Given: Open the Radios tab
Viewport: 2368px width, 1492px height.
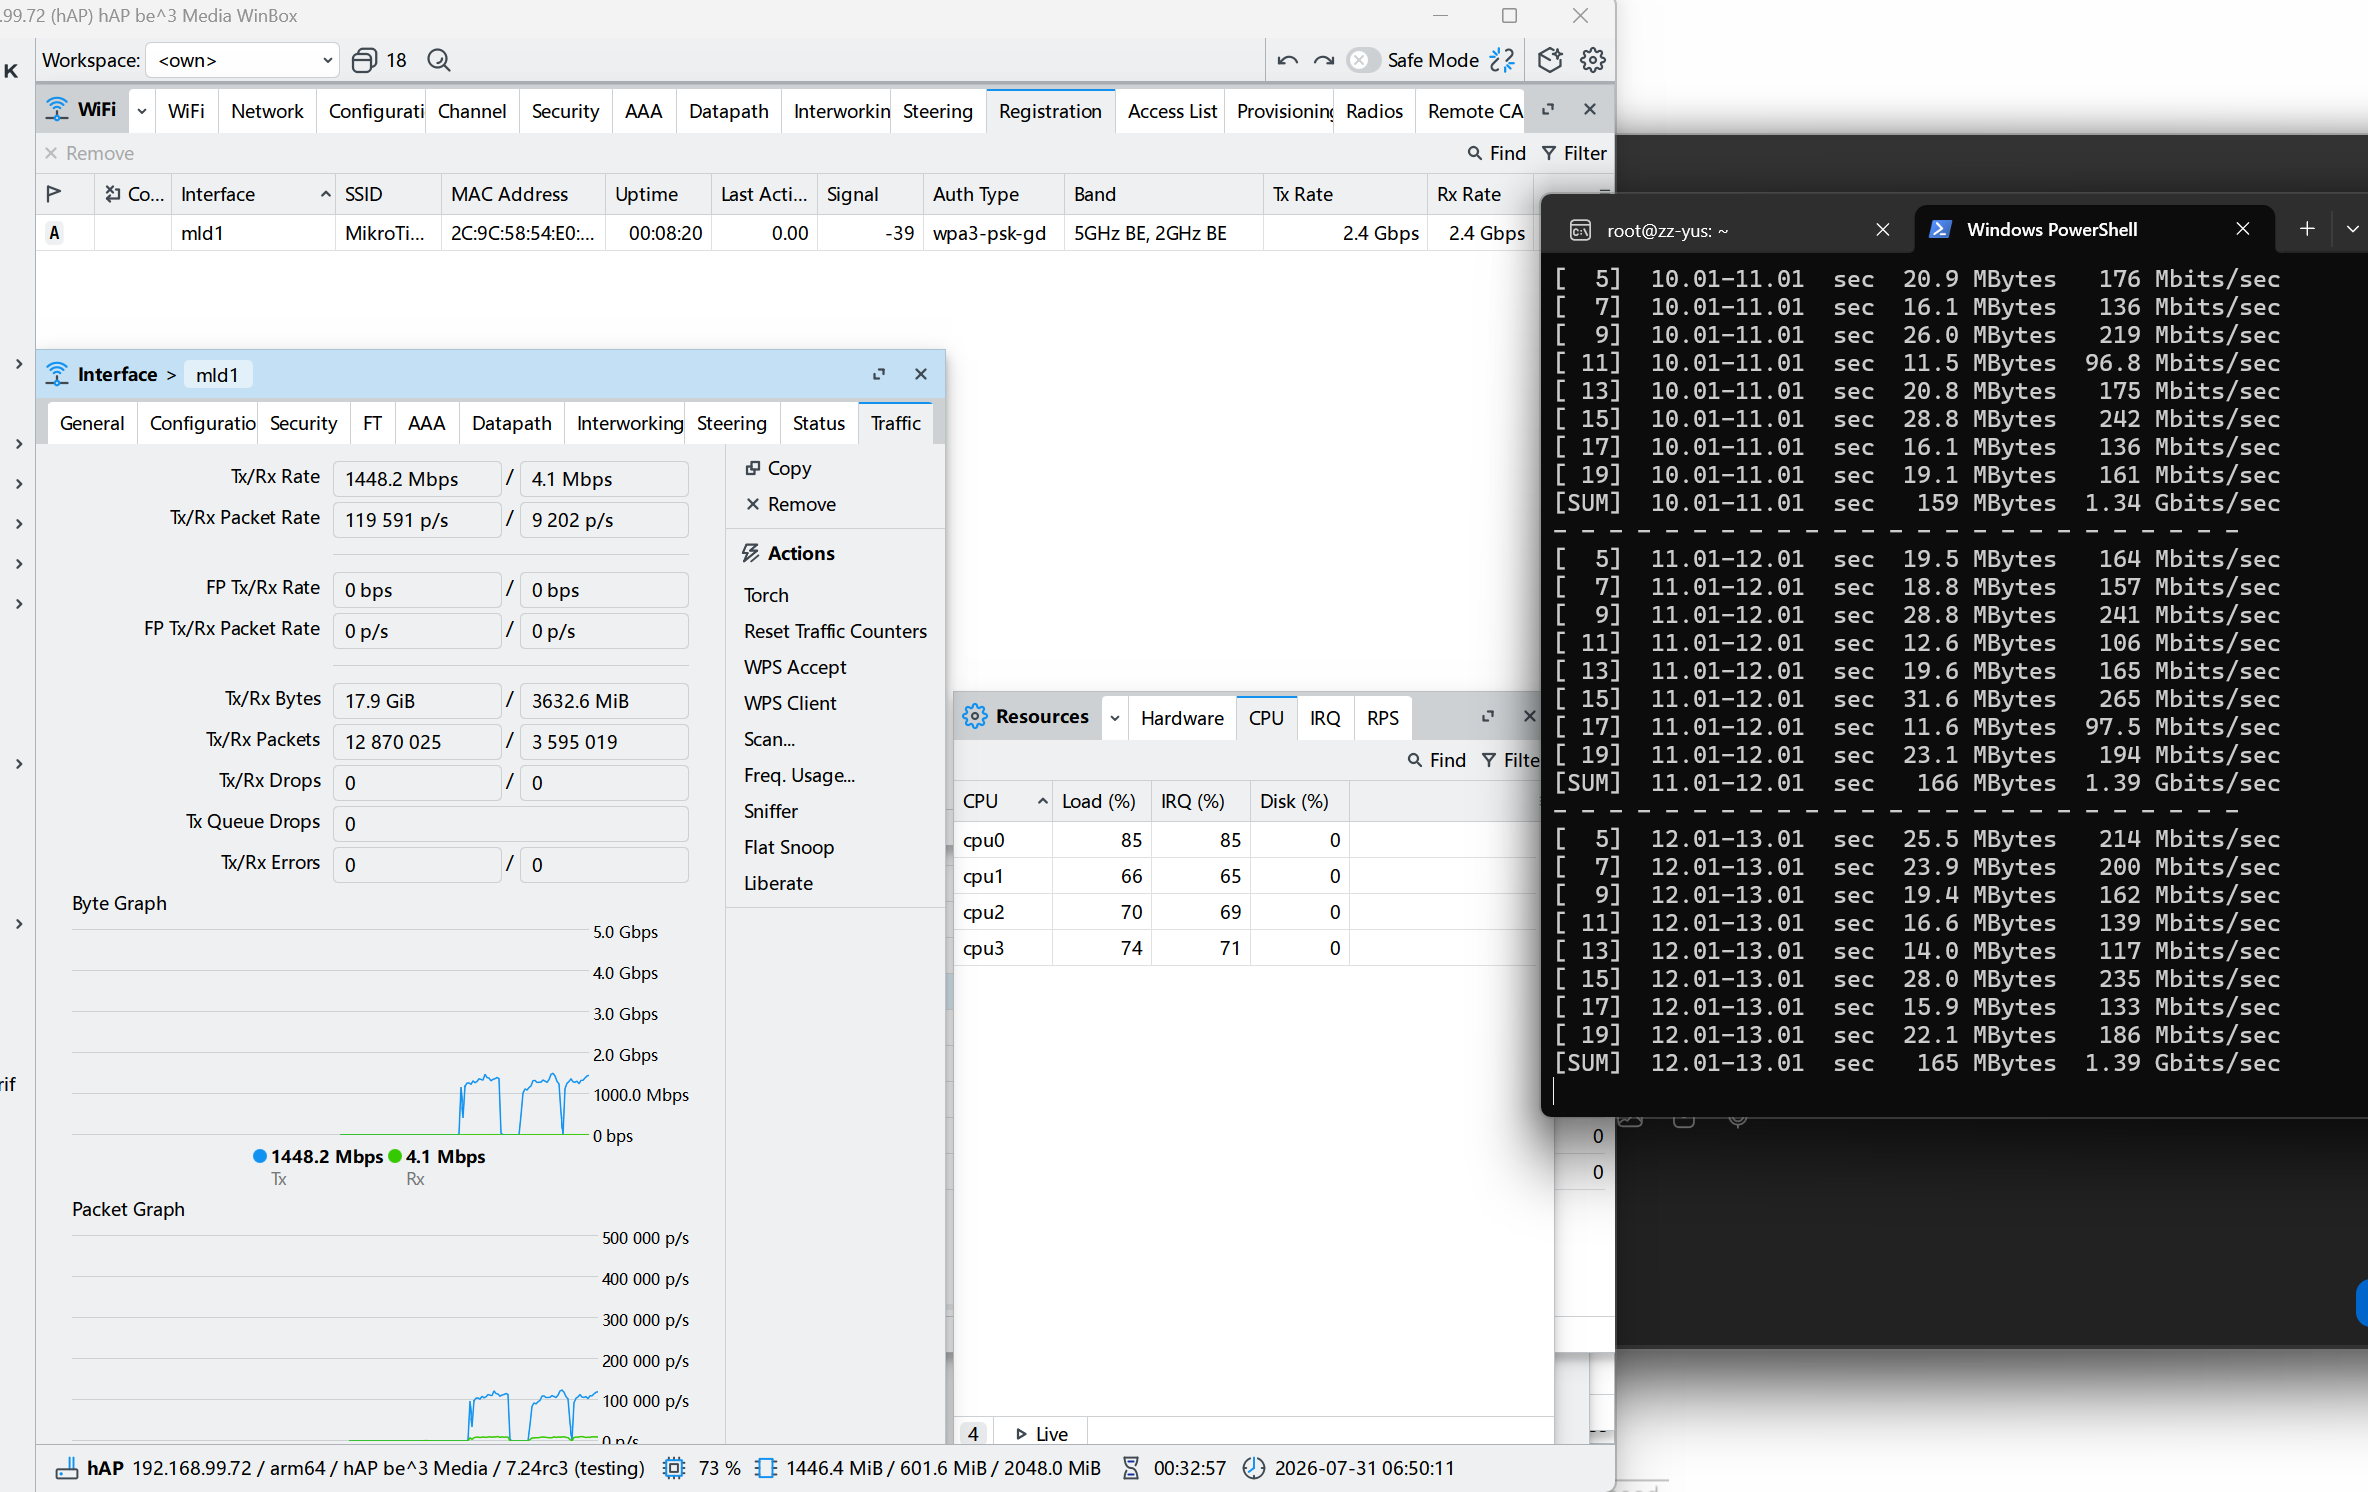Looking at the screenshot, I should 1374,111.
